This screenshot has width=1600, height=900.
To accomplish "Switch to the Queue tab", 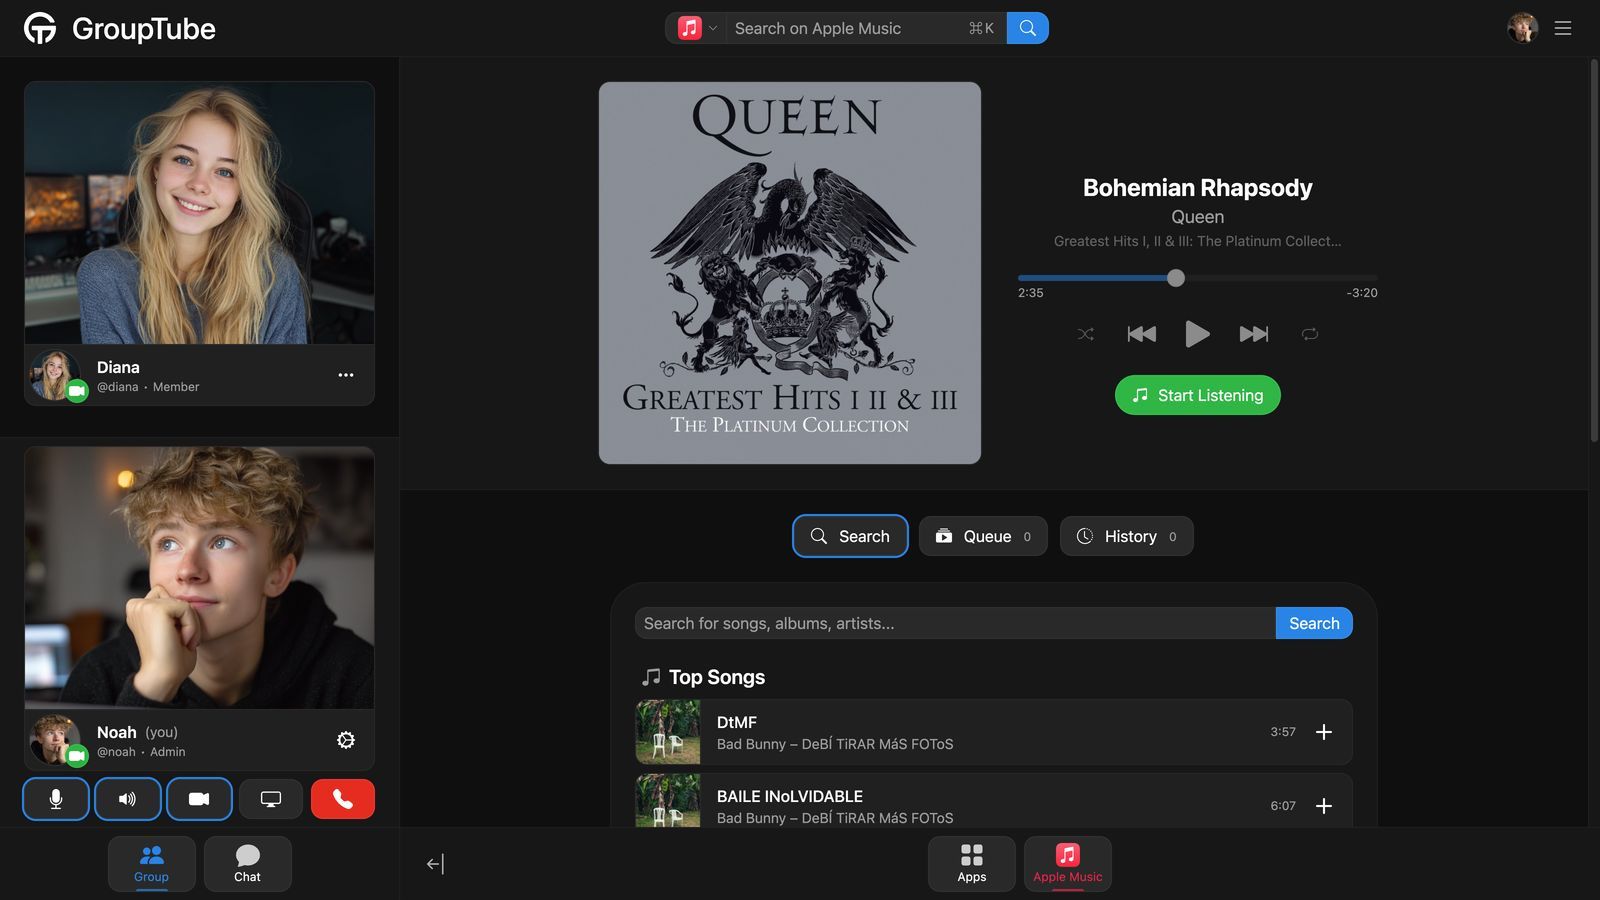I will coord(983,536).
